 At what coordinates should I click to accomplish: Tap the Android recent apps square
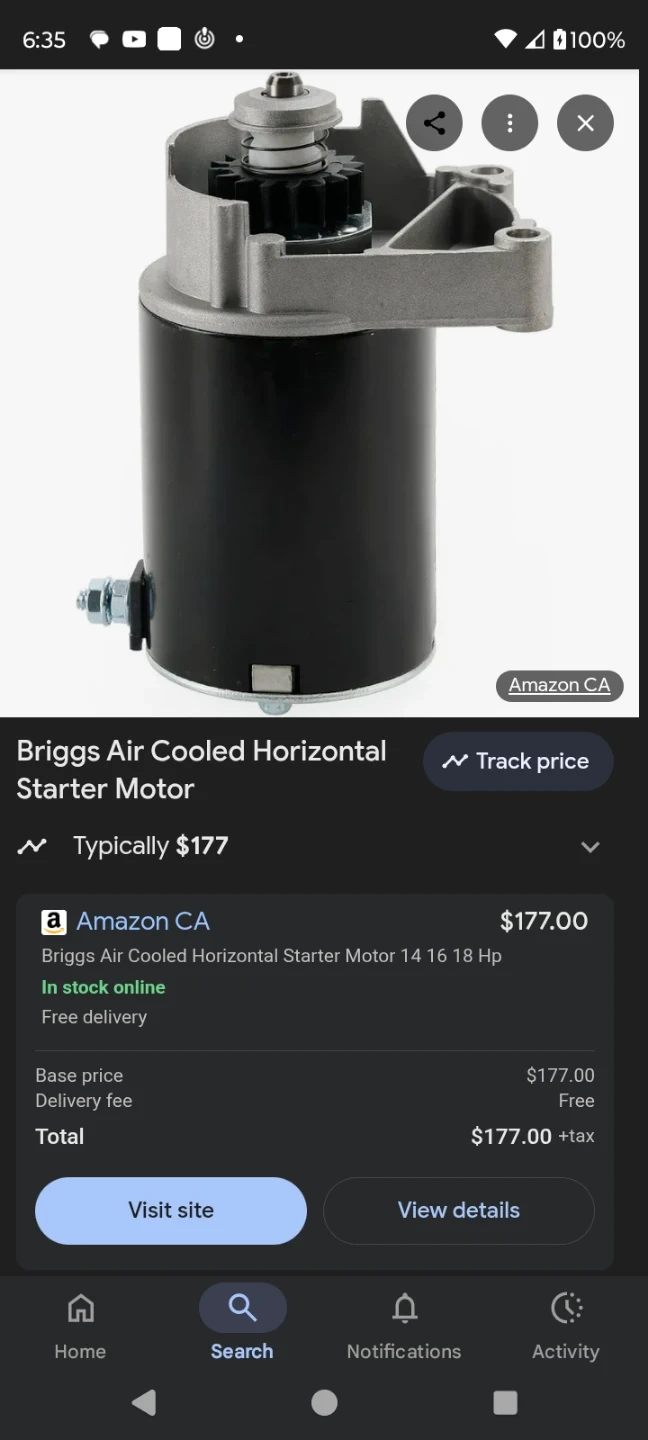pos(505,1403)
